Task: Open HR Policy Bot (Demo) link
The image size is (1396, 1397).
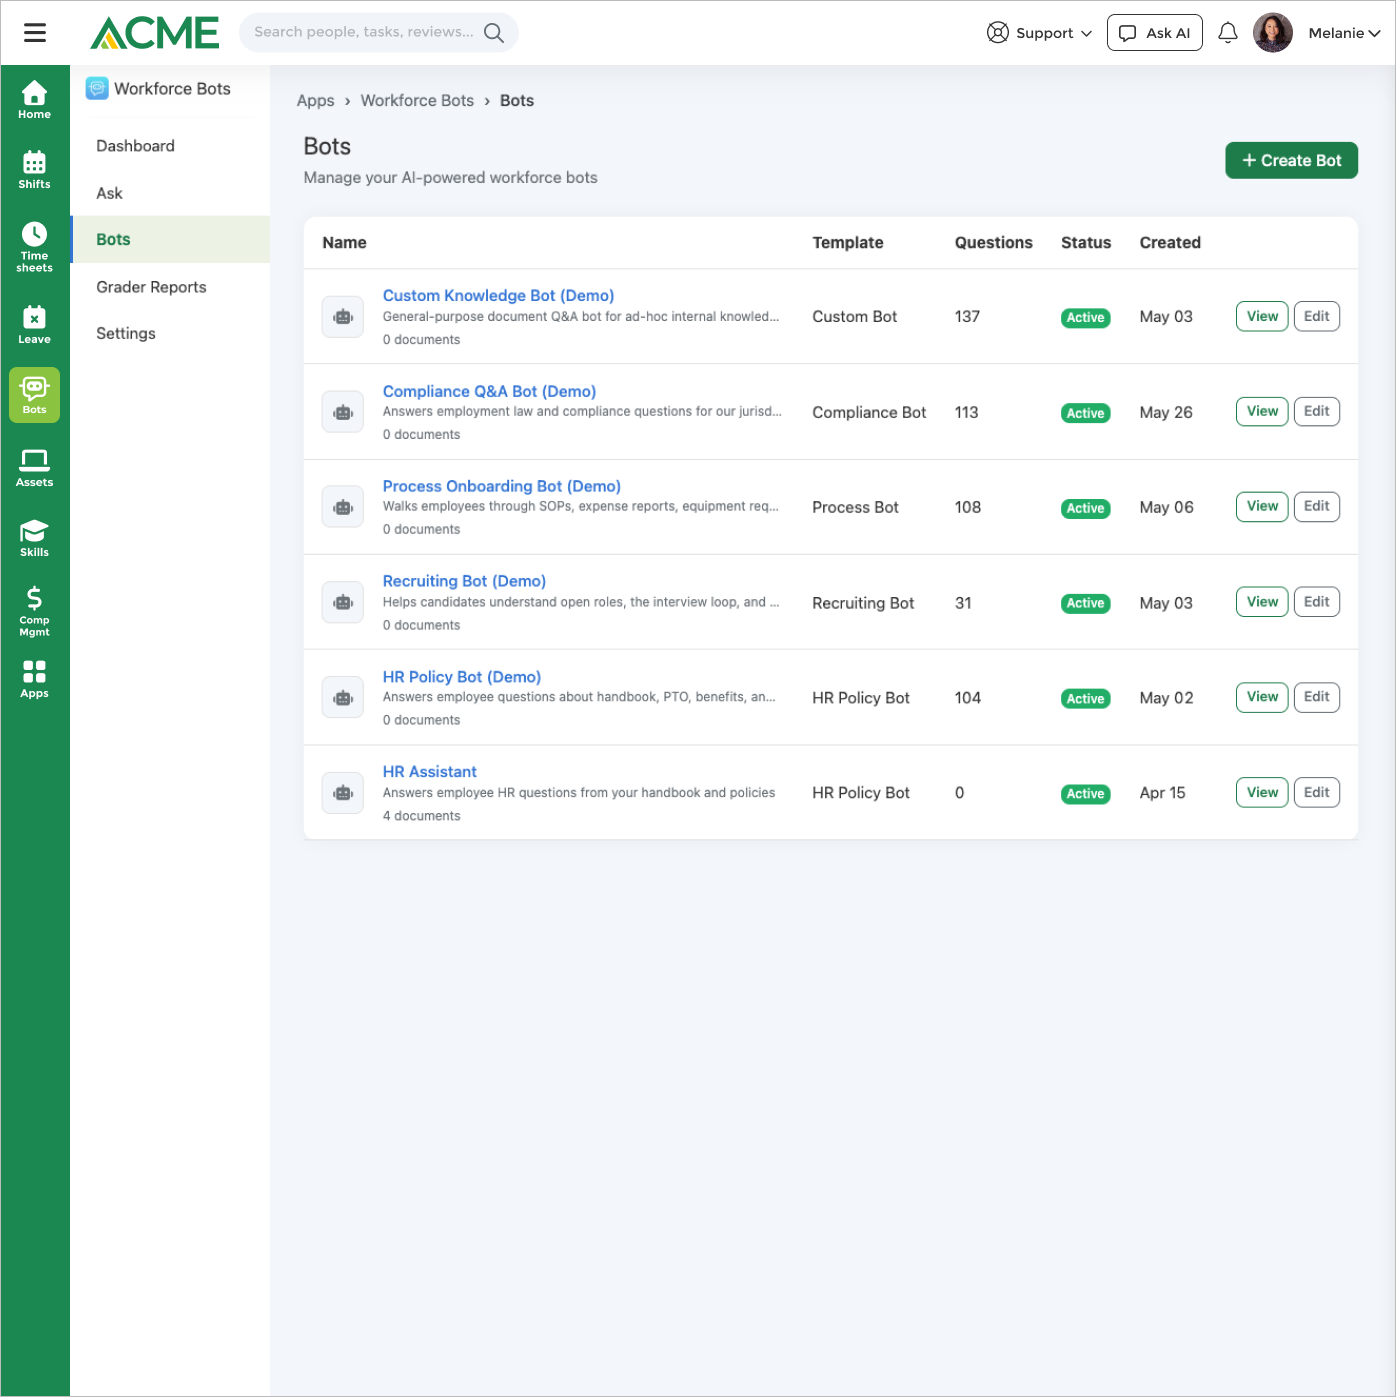Action: pos(461,677)
